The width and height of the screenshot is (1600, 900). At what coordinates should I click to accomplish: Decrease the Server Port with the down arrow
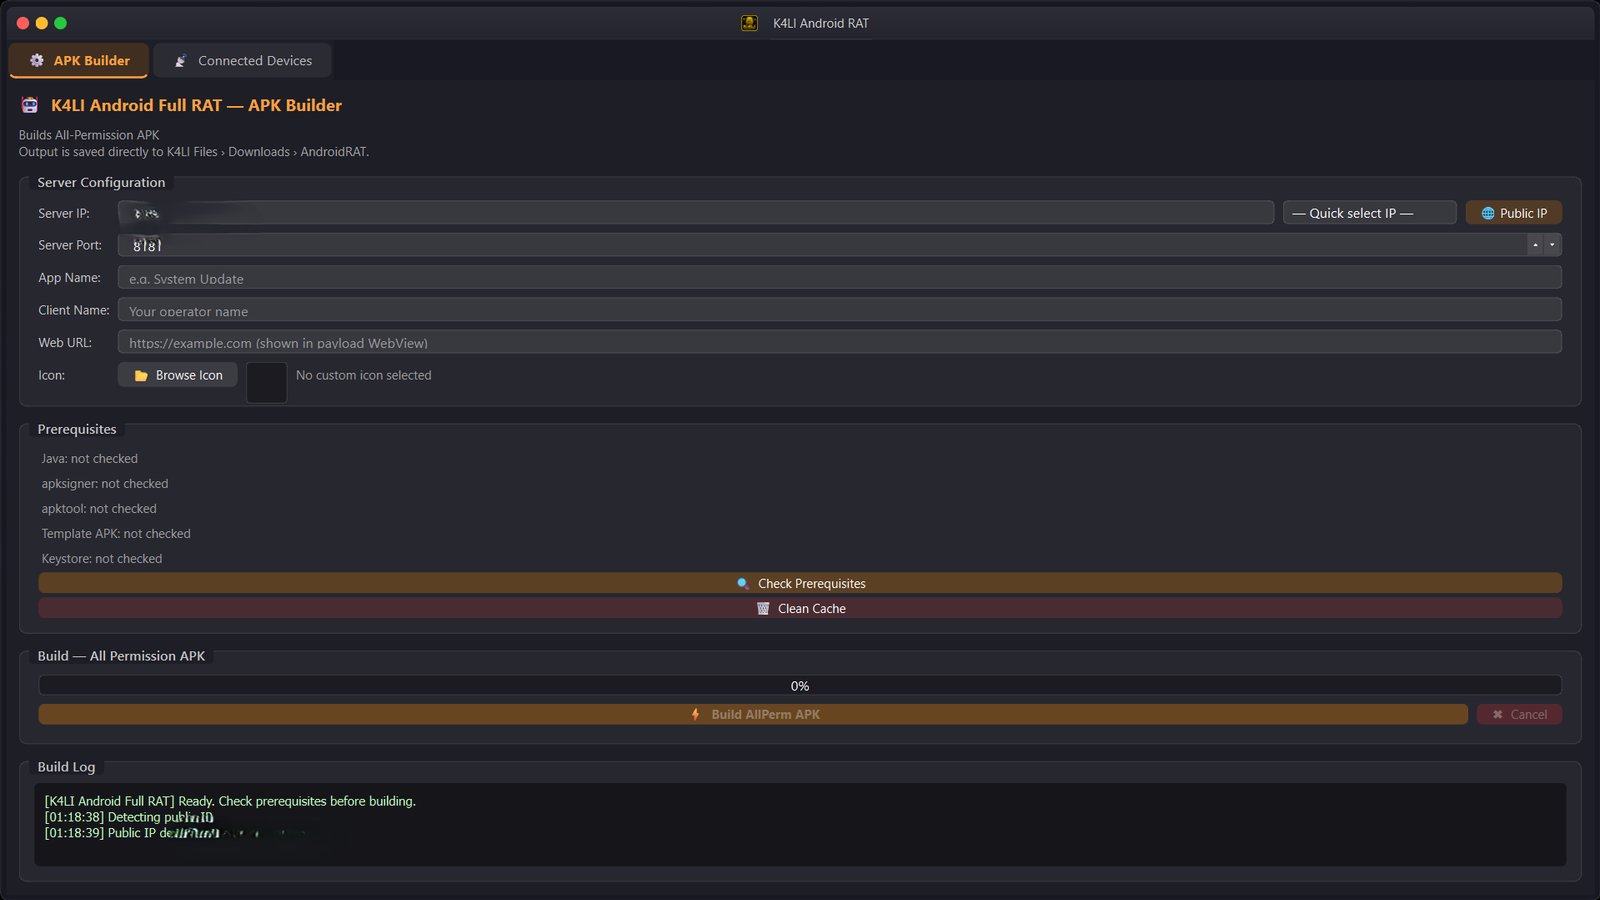pos(1552,245)
